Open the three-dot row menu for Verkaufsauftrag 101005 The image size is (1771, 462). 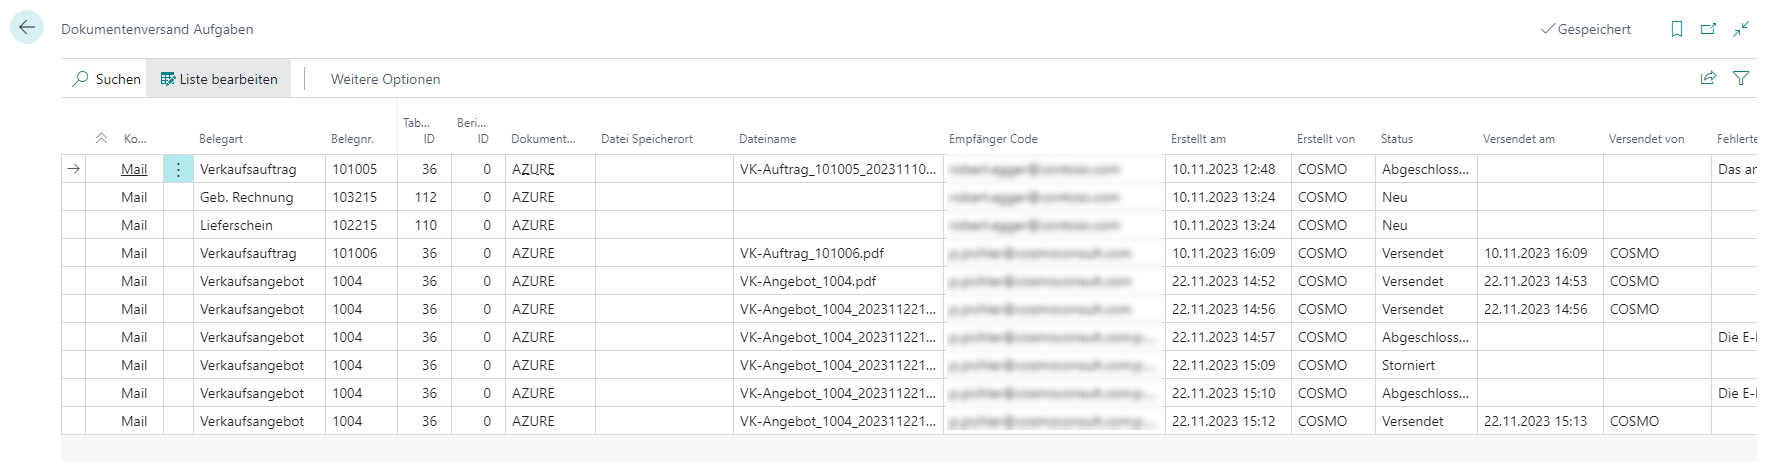[178, 170]
